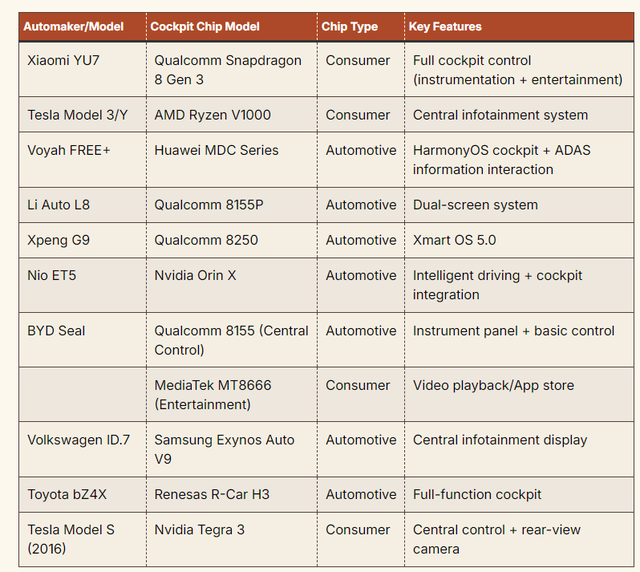Select the BYD Seal cell
The image size is (640, 572).
pyautogui.click(x=57, y=330)
